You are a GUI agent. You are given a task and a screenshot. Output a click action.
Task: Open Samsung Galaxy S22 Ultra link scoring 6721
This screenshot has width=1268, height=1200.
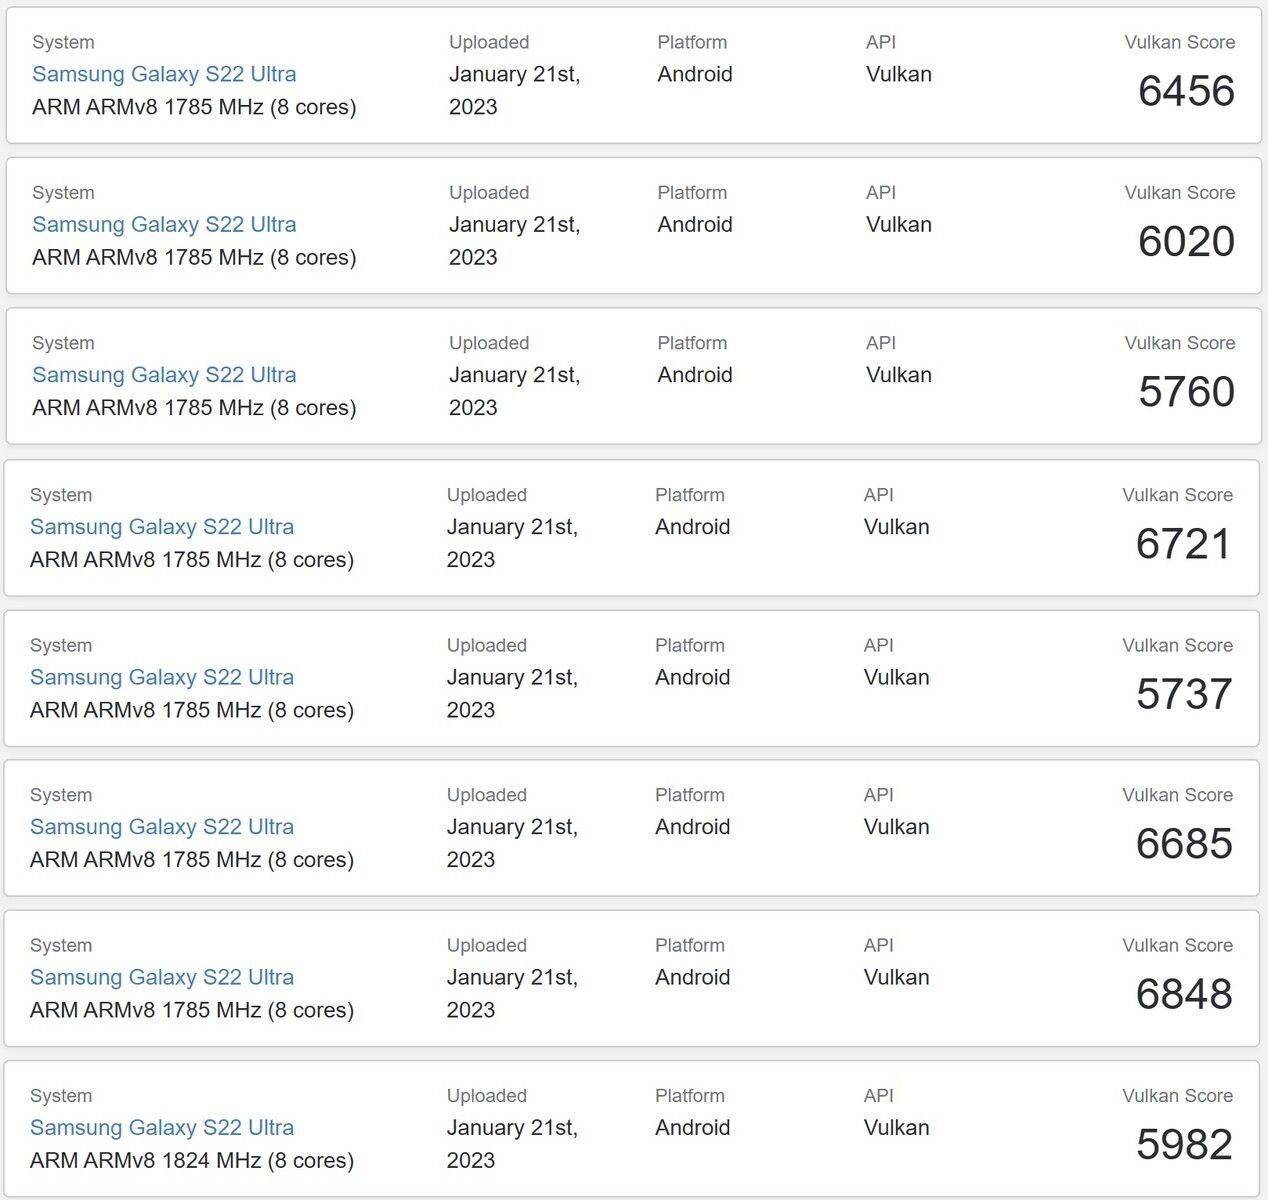click(x=162, y=527)
